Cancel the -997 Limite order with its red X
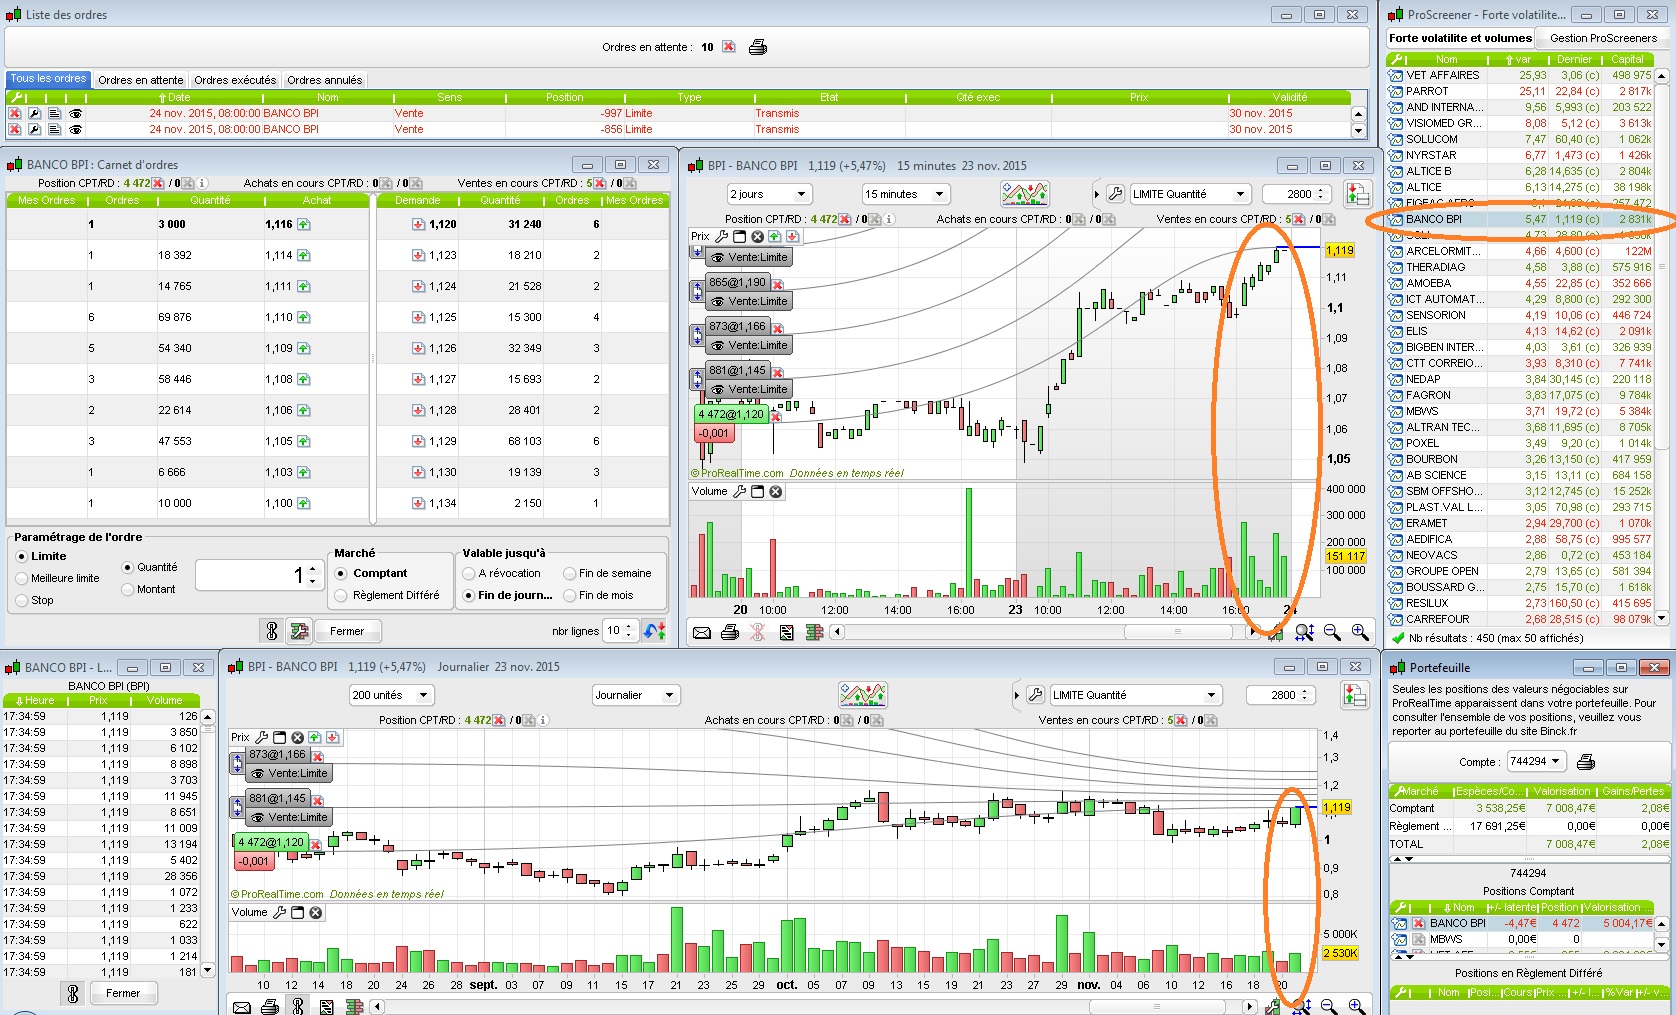Image resolution: width=1676 pixels, height=1015 pixels. [x=15, y=114]
